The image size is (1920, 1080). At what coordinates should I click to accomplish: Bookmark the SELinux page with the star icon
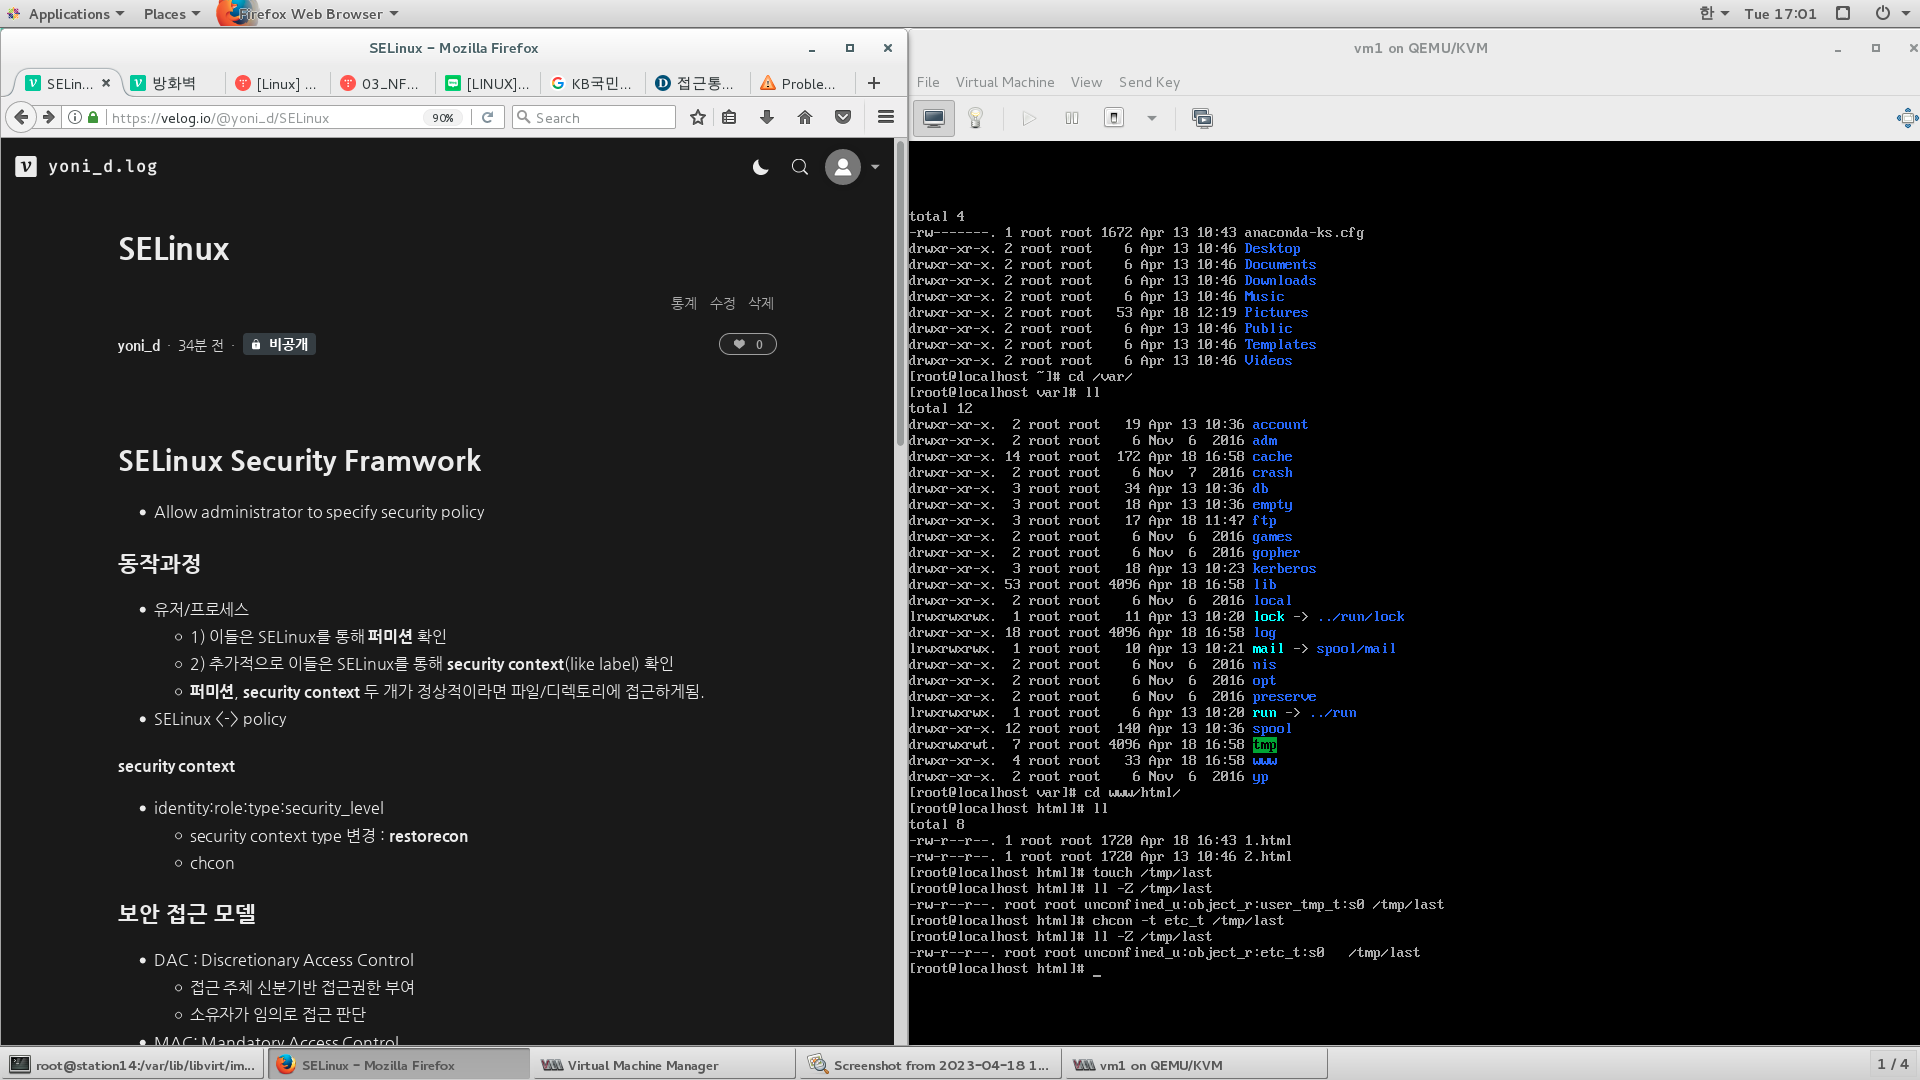coord(697,117)
